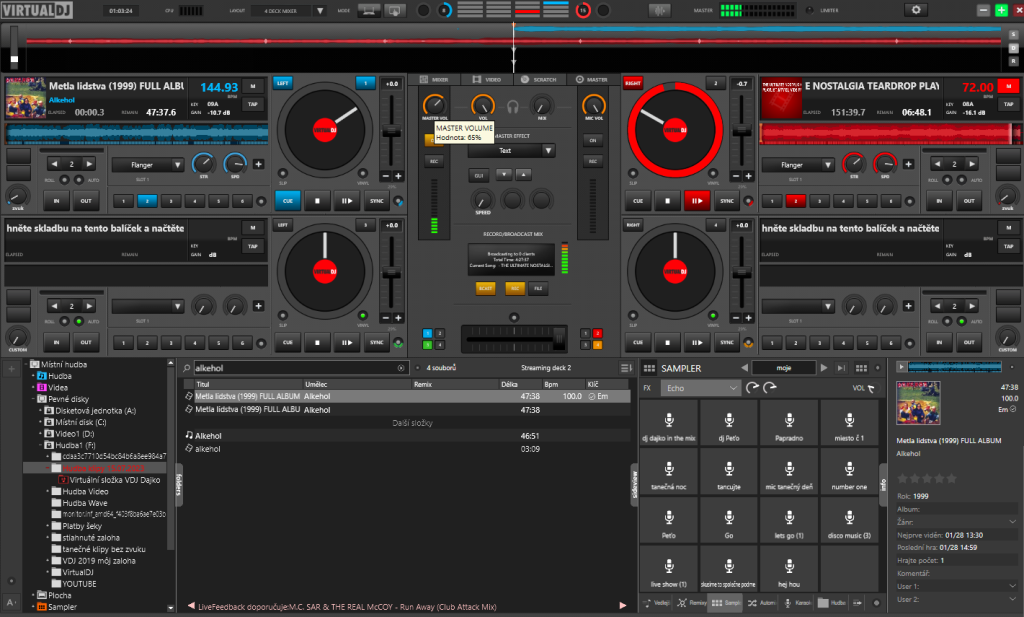Click the TAP button on the right deck
The height and width of the screenshot is (617, 1024).
[x=1007, y=104]
